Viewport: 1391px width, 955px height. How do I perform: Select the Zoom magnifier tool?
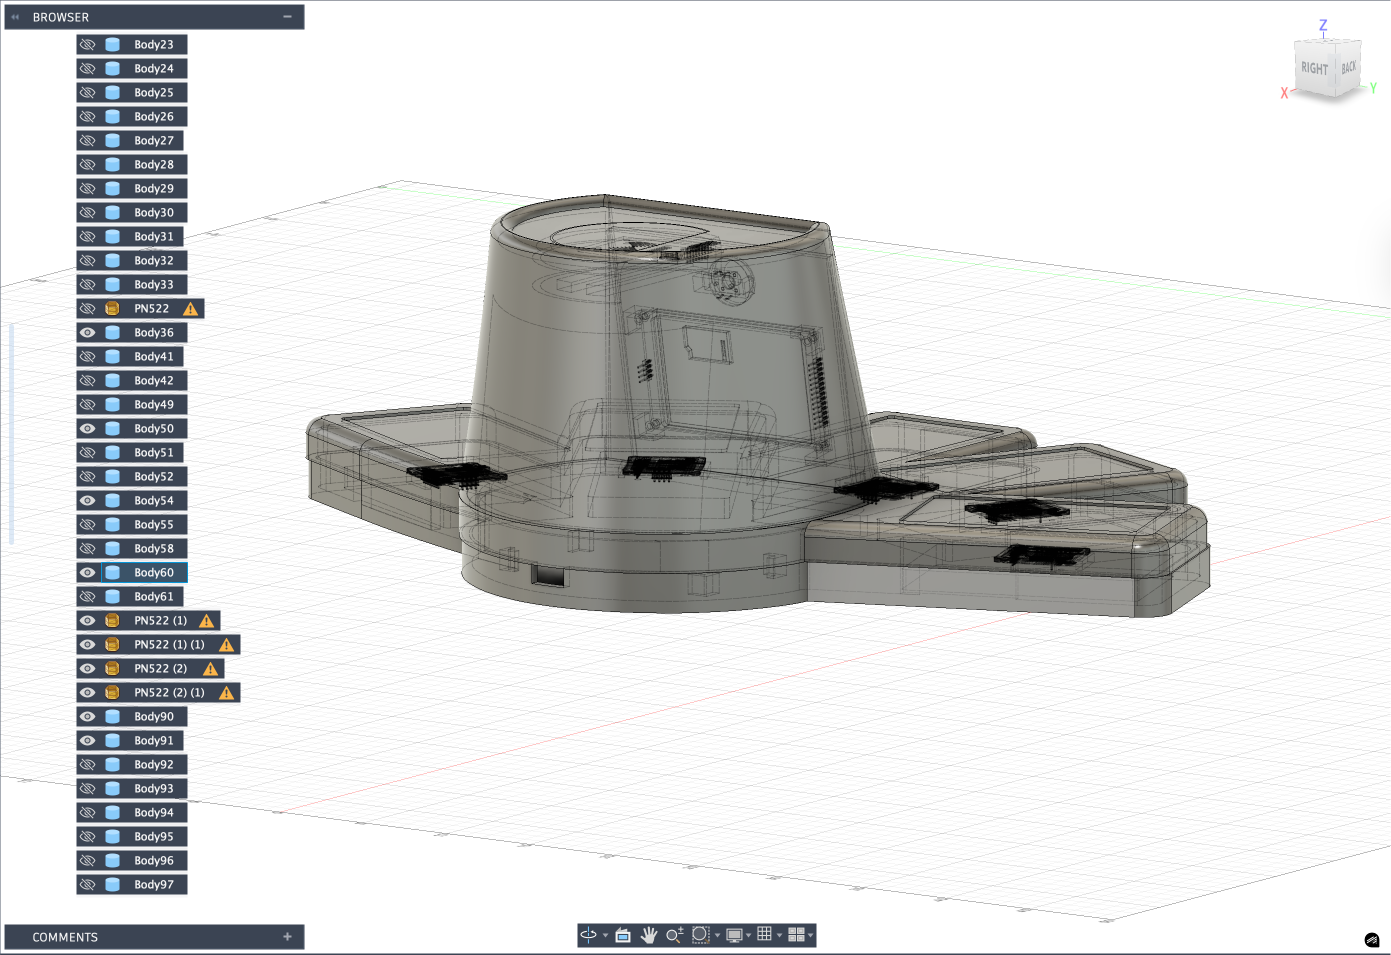[x=675, y=935]
